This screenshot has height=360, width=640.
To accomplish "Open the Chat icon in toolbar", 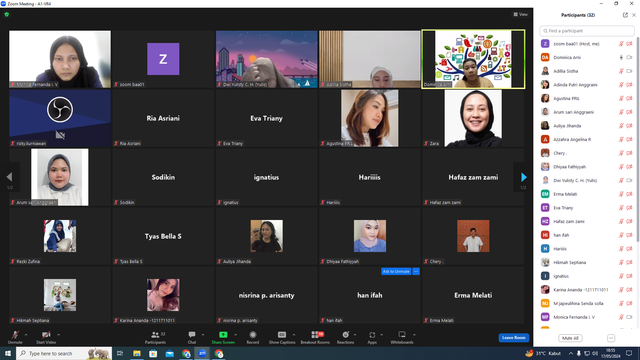I will [x=192, y=335].
